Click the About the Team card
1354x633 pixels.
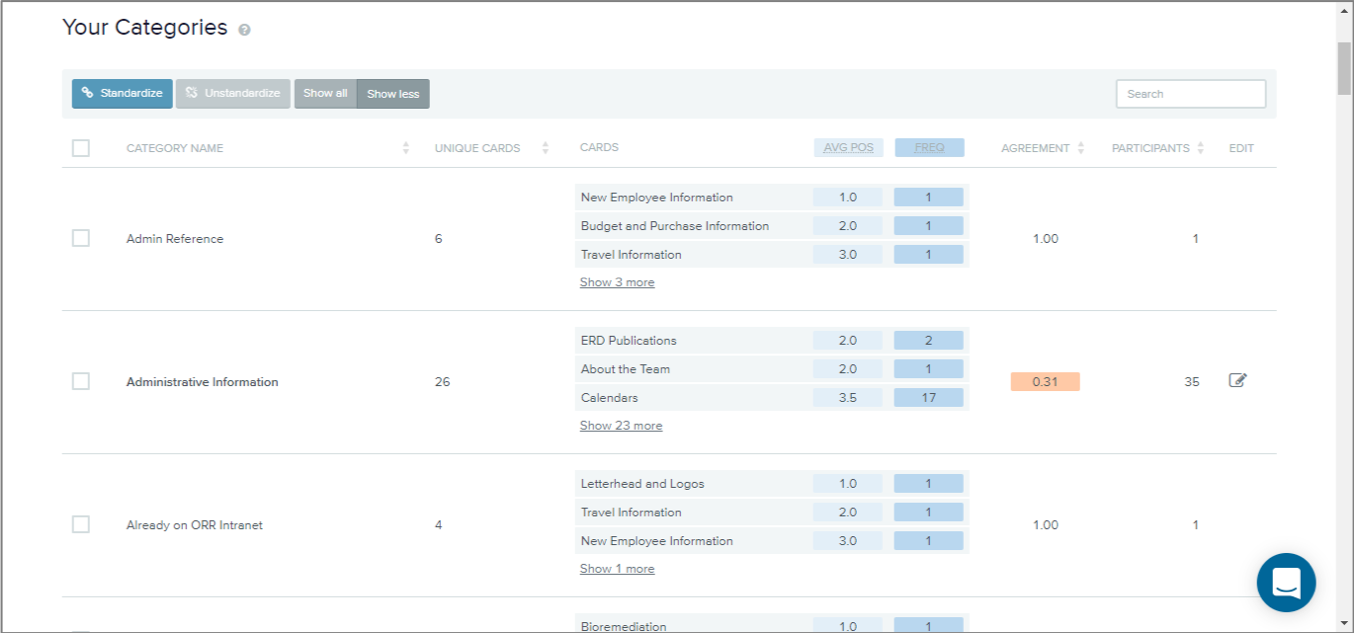(625, 369)
